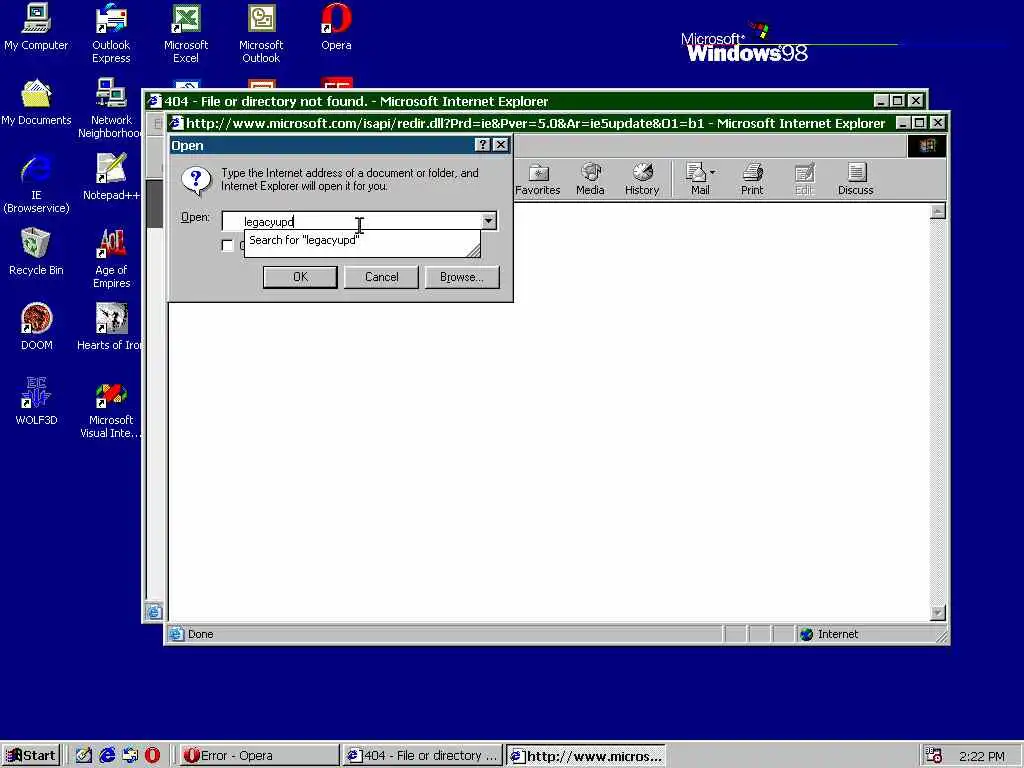Click the 404 window system menu icon

pyautogui.click(x=154, y=101)
